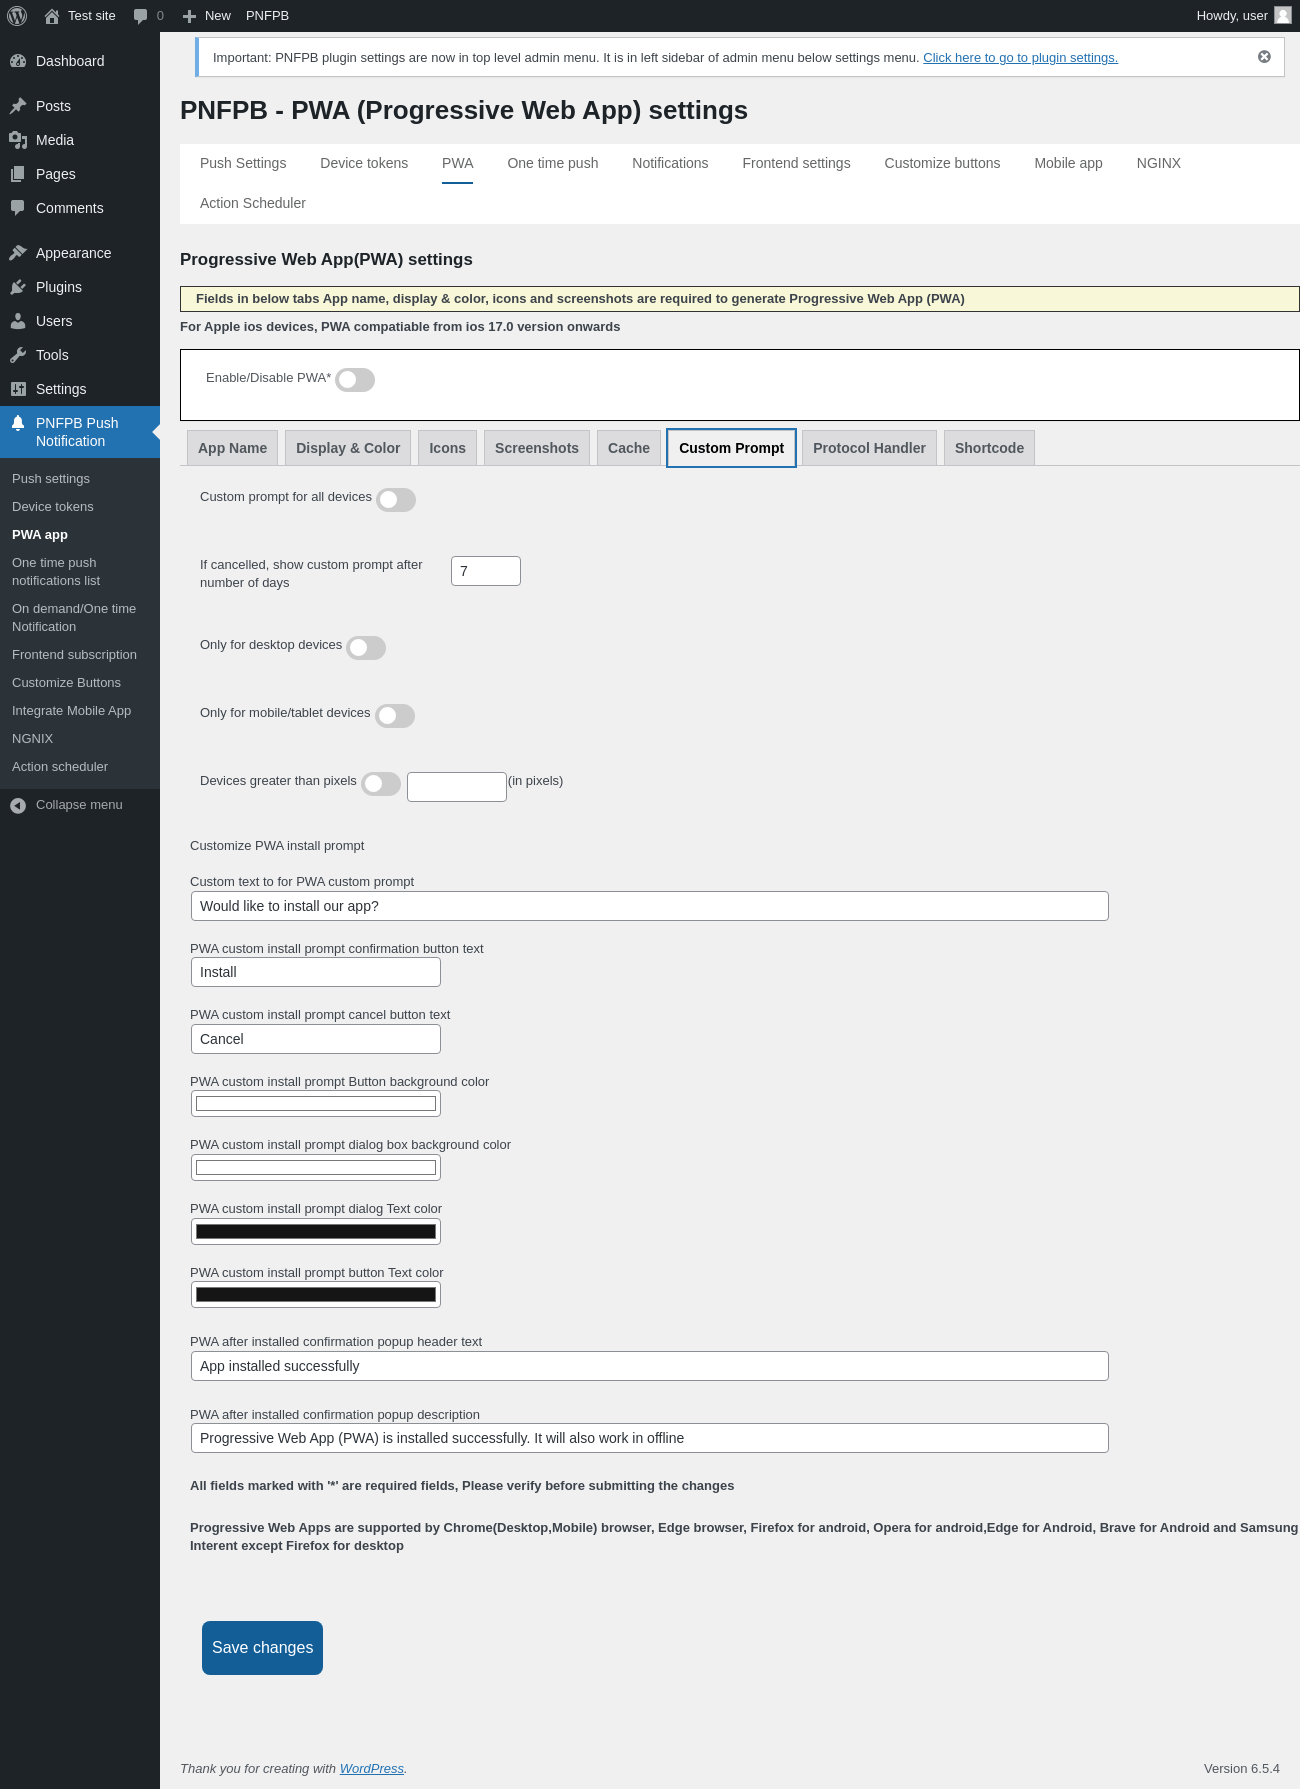Switch to NGINX top tab
Screen dimensions: 1300x1789
coord(1159,163)
